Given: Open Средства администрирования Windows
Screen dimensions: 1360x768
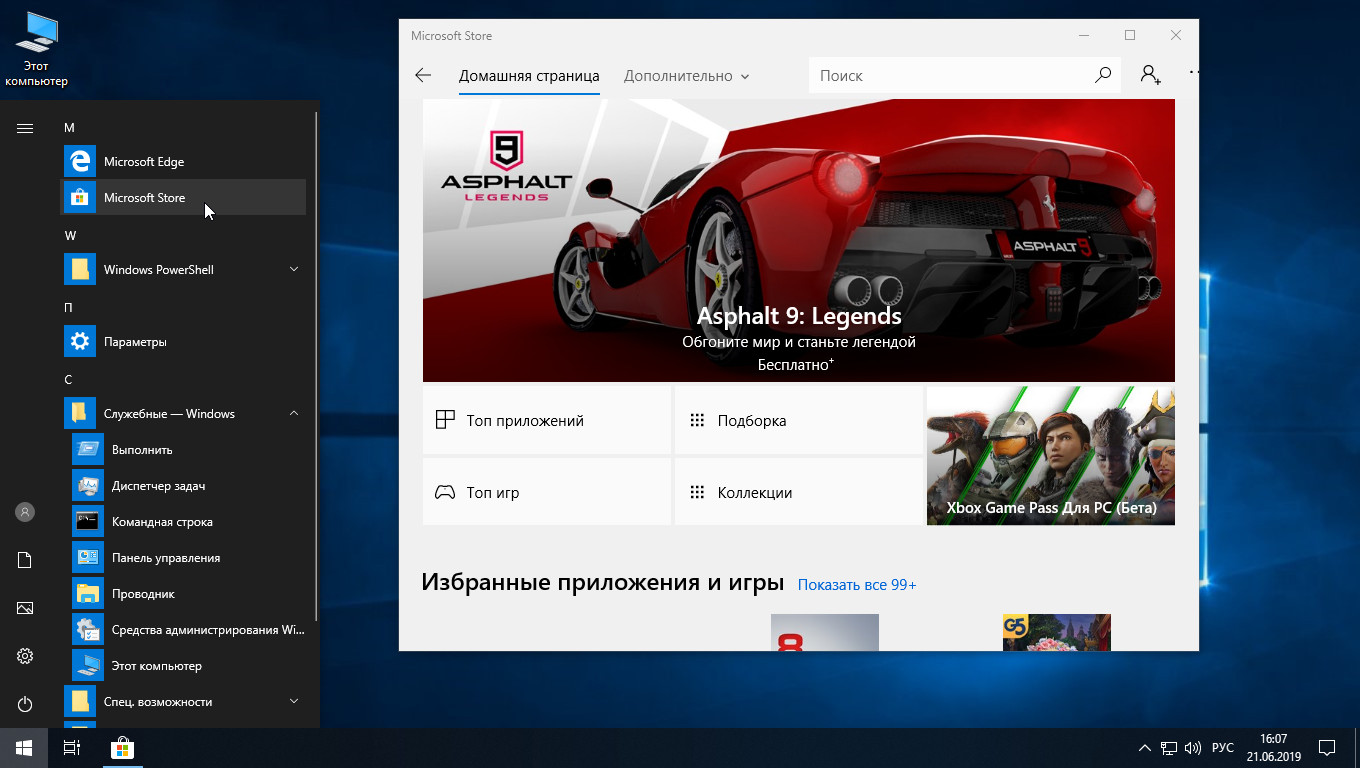Looking at the screenshot, I should (x=188, y=630).
